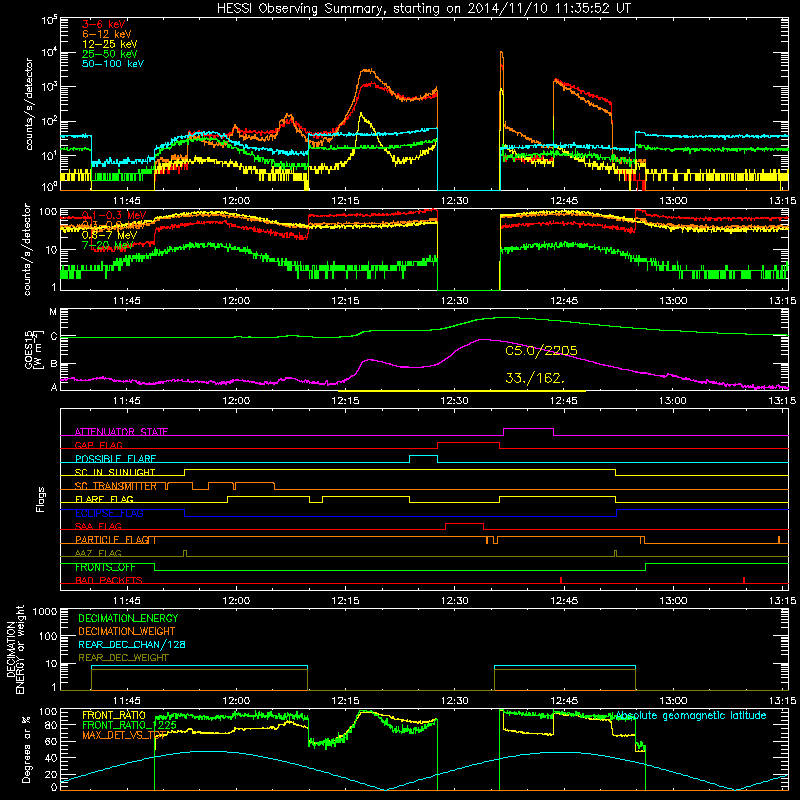Select the SAA_FLAG label
Image resolution: width=800 pixels, height=800 pixels.
pos(98,527)
